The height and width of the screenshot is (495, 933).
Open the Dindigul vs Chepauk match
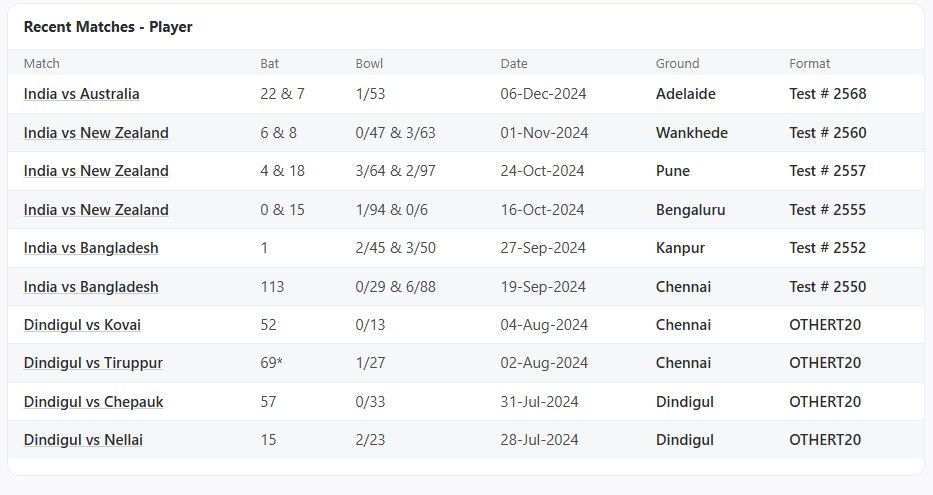(93, 402)
